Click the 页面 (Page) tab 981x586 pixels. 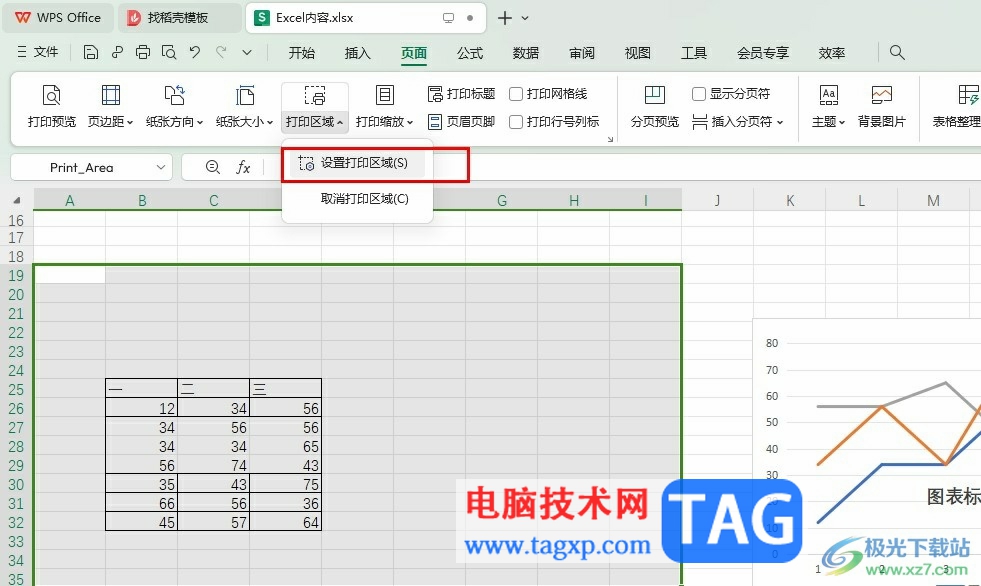click(x=414, y=53)
